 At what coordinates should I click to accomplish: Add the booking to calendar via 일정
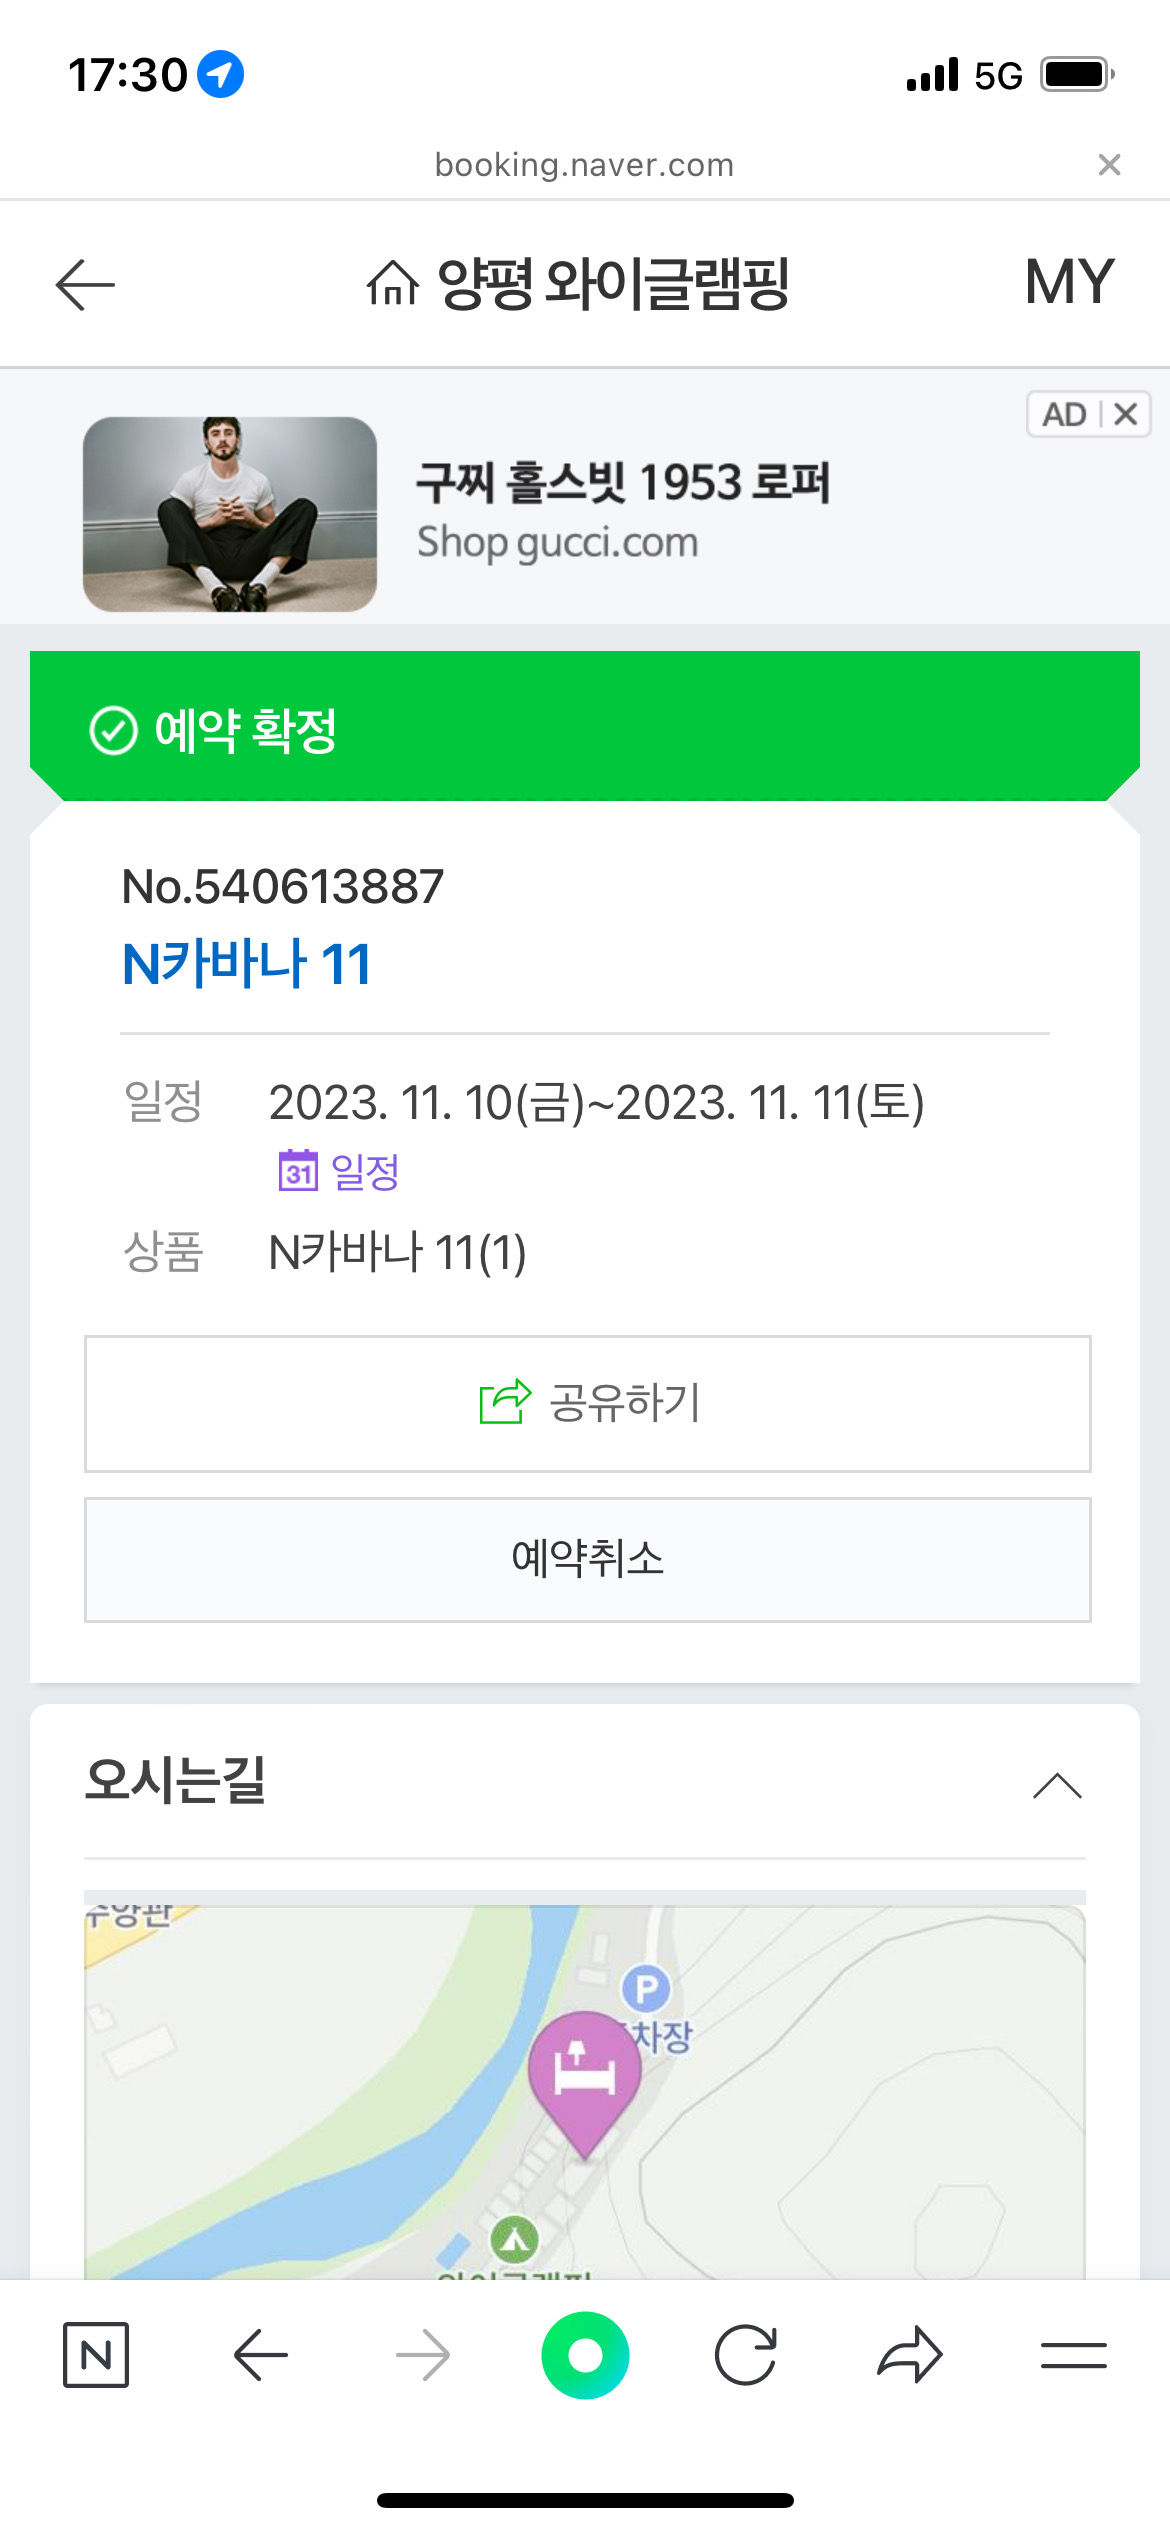339,1171
